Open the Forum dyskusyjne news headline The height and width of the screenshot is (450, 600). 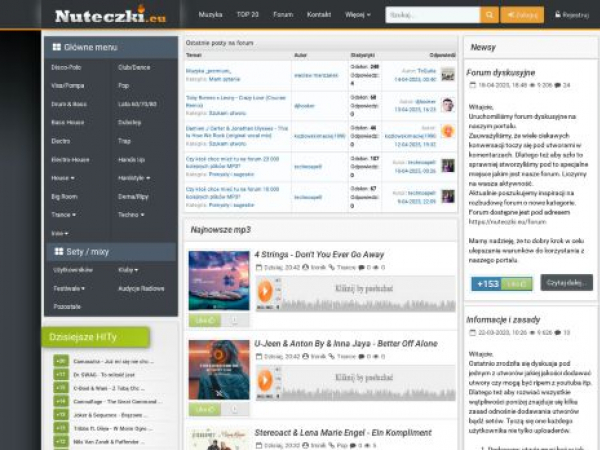[x=501, y=72]
